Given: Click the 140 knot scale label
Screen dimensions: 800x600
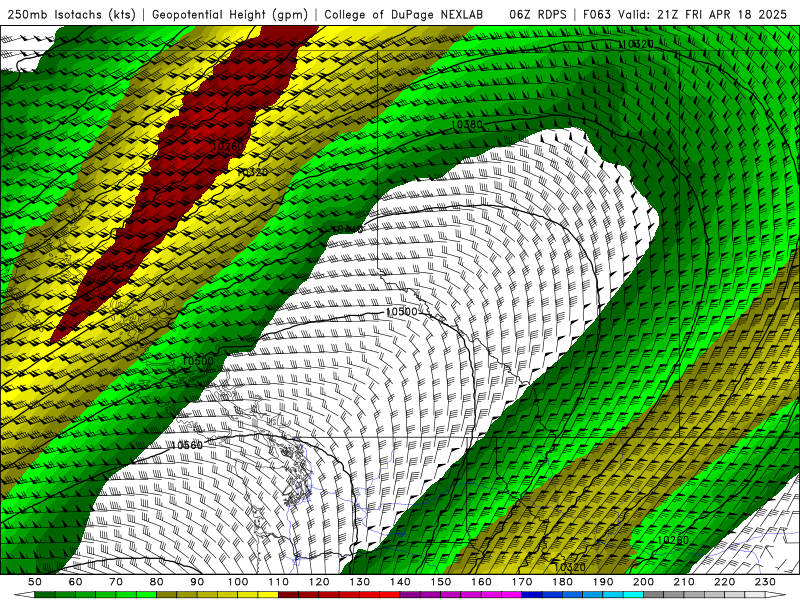Looking at the screenshot, I should (x=400, y=582).
